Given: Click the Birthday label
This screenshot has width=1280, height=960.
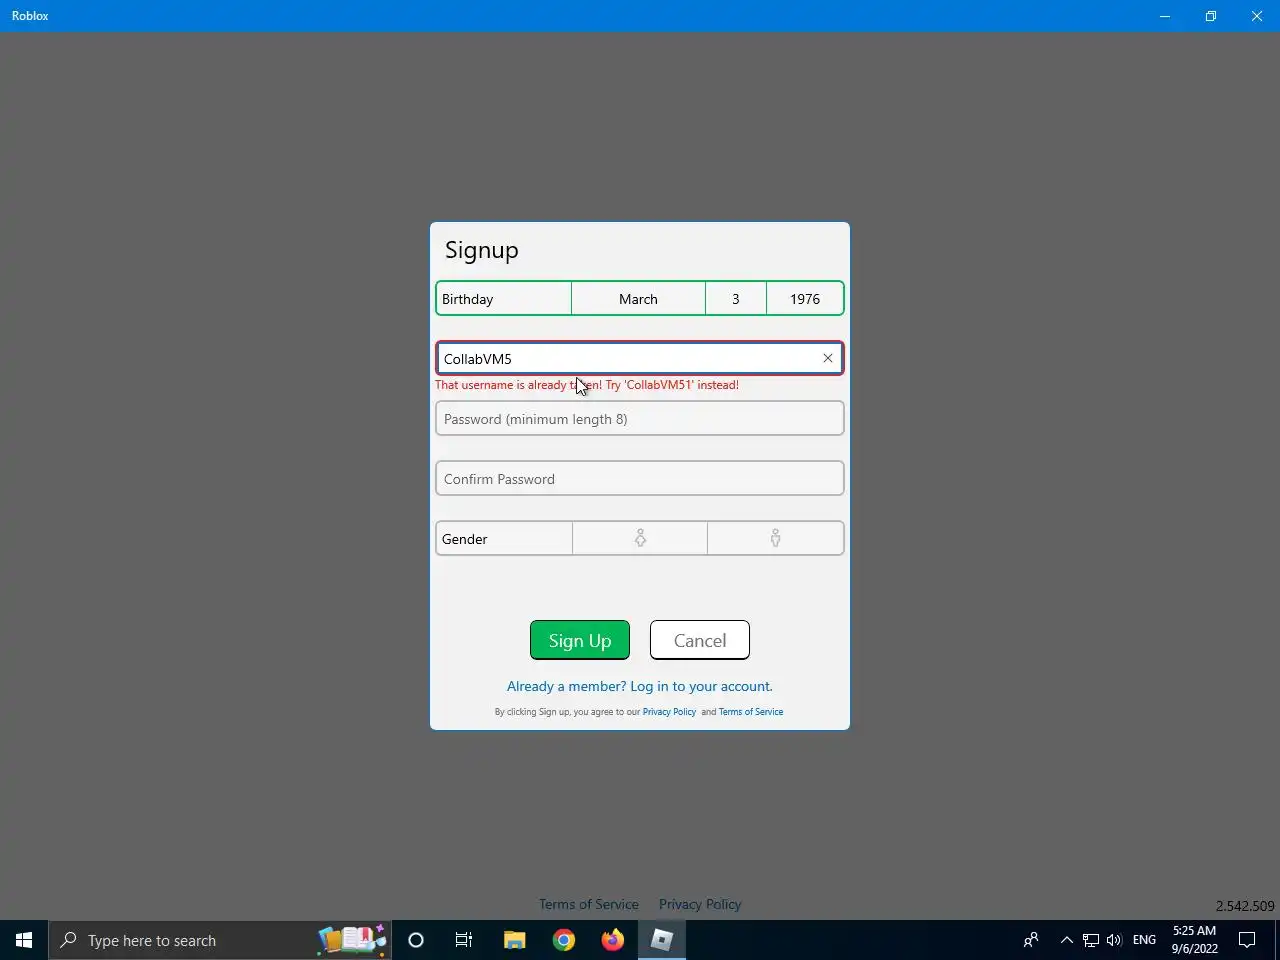Looking at the screenshot, I should point(468,299).
